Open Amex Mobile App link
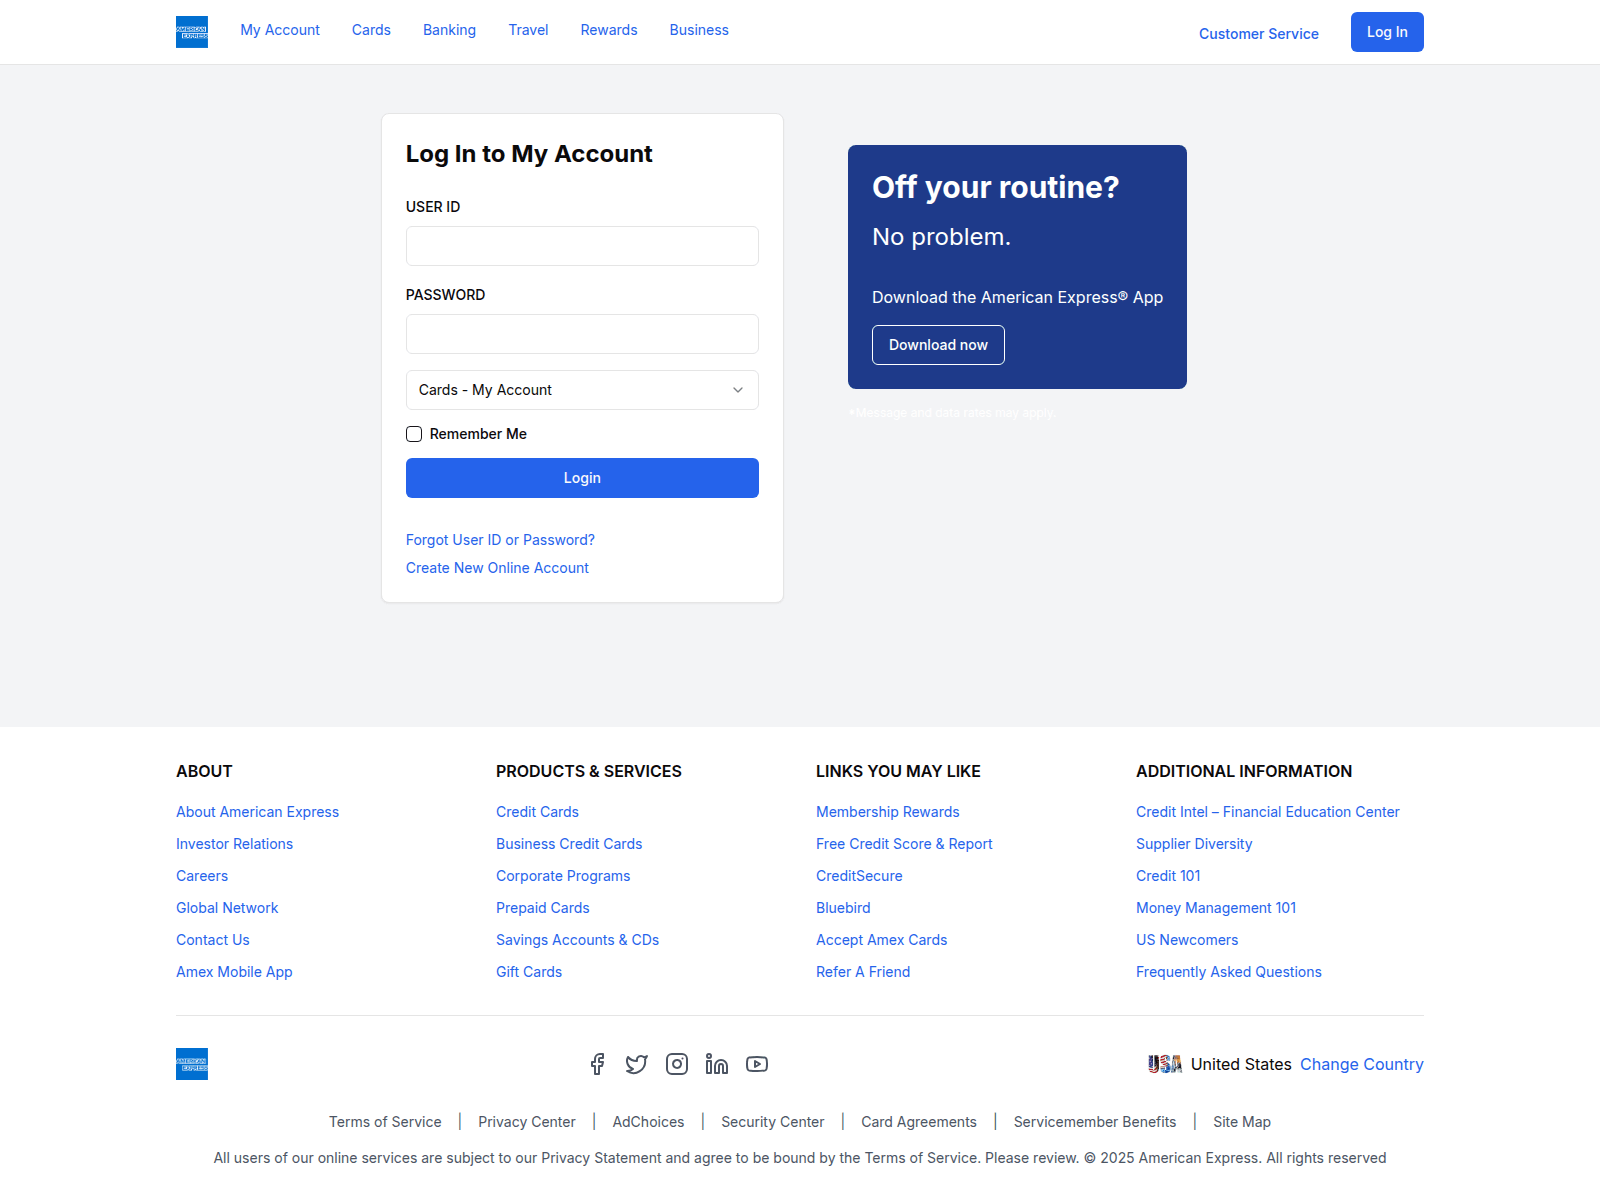Viewport: 1600px width, 1200px height. [234, 972]
